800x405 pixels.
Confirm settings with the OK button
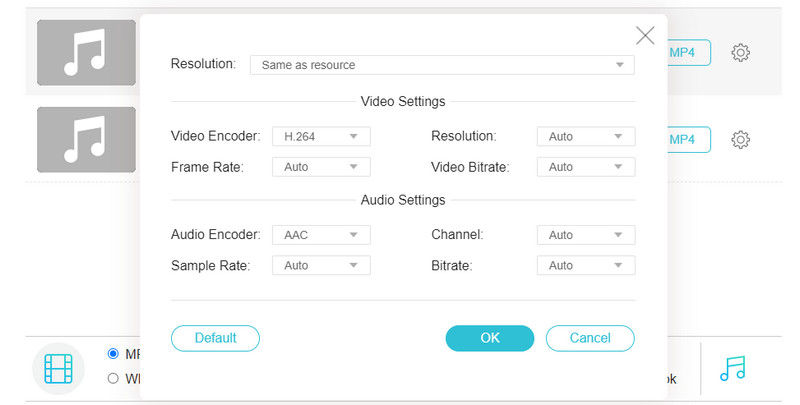490,338
